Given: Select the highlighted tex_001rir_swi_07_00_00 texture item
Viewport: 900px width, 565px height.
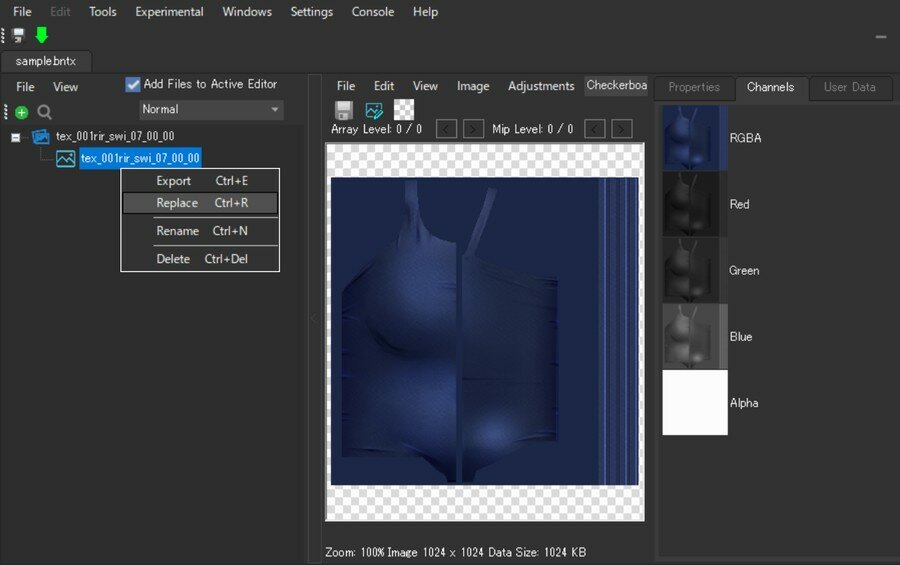Looking at the screenshot, I should coord(140,158).
